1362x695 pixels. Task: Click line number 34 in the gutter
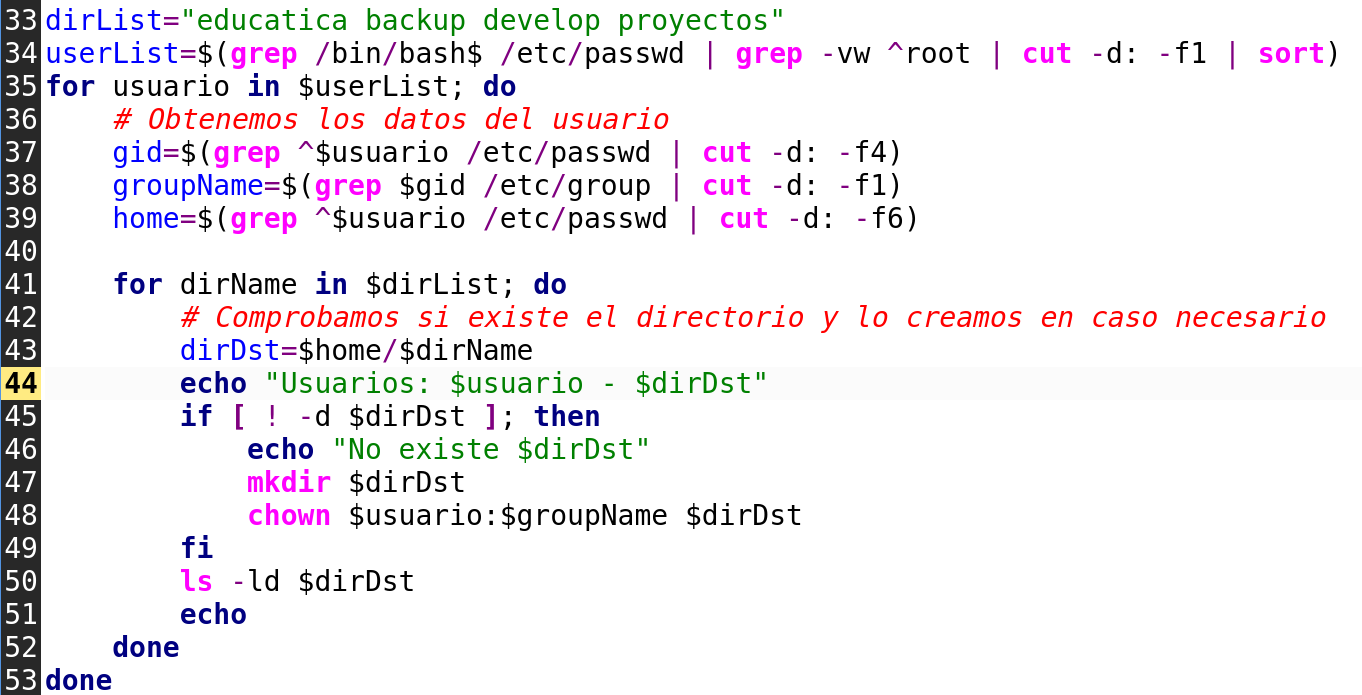point(20,53)
